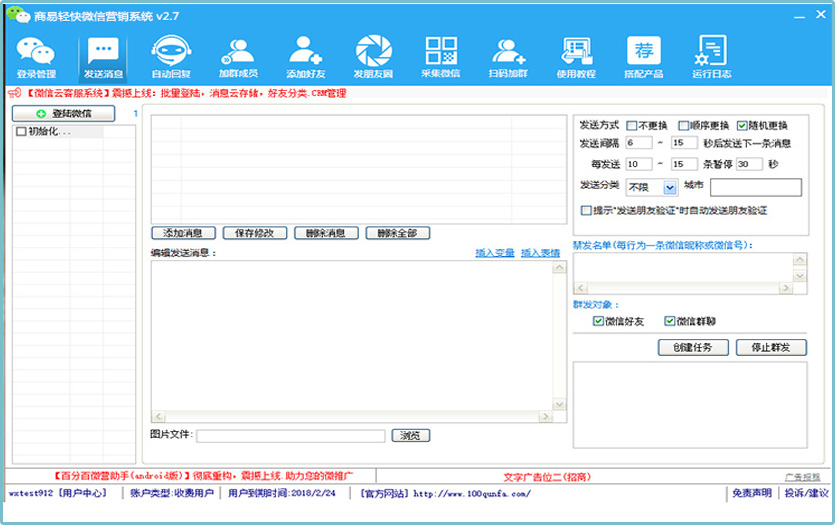Click the 浏览 browse button
Screen dimensions: 835x525
pyautogui.click(x=411, y=436)
